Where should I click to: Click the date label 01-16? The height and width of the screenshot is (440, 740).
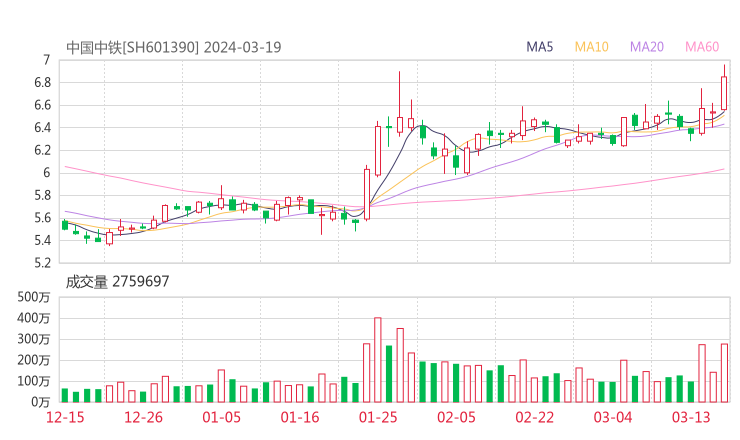300,417
